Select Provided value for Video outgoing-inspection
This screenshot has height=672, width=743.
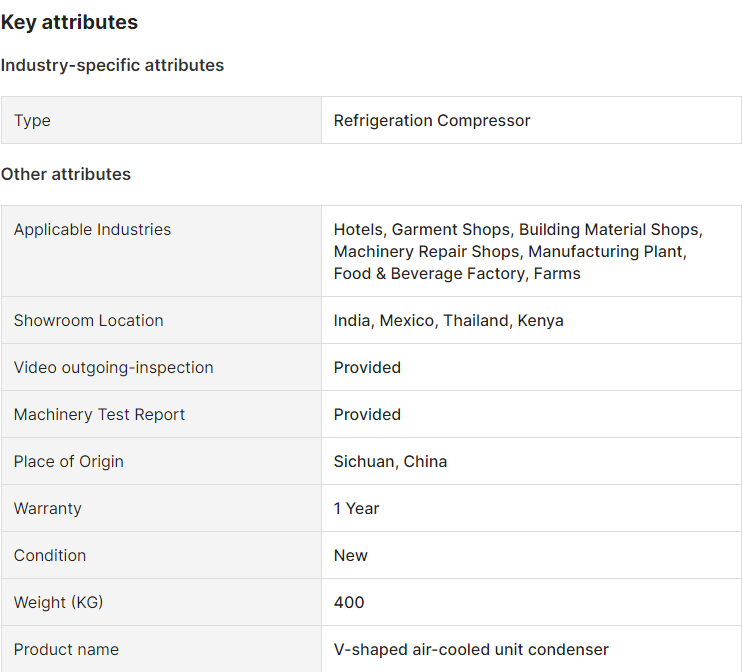coord(367,367)
